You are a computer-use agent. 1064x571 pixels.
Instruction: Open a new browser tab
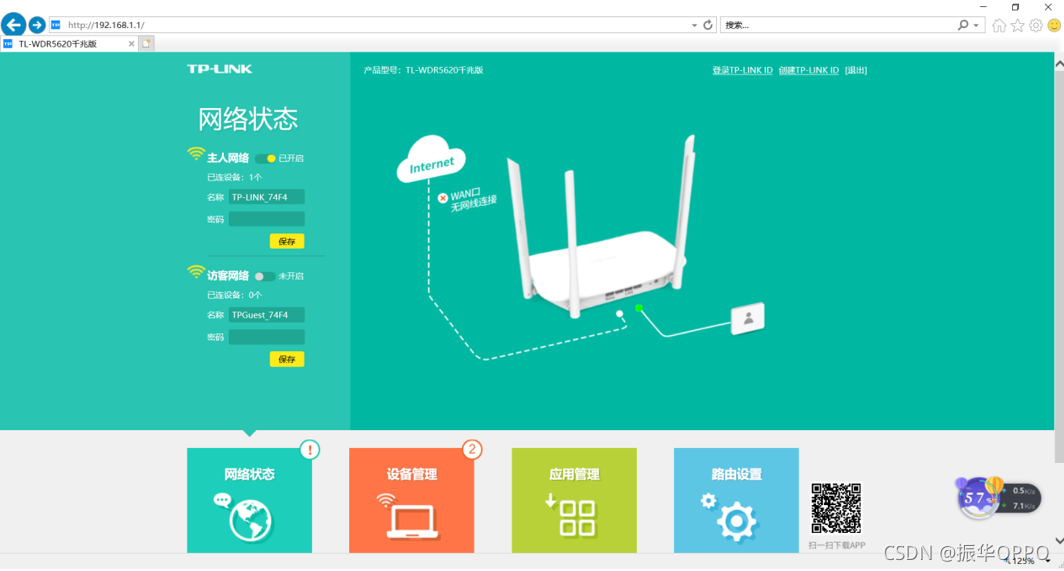[147, 43]
